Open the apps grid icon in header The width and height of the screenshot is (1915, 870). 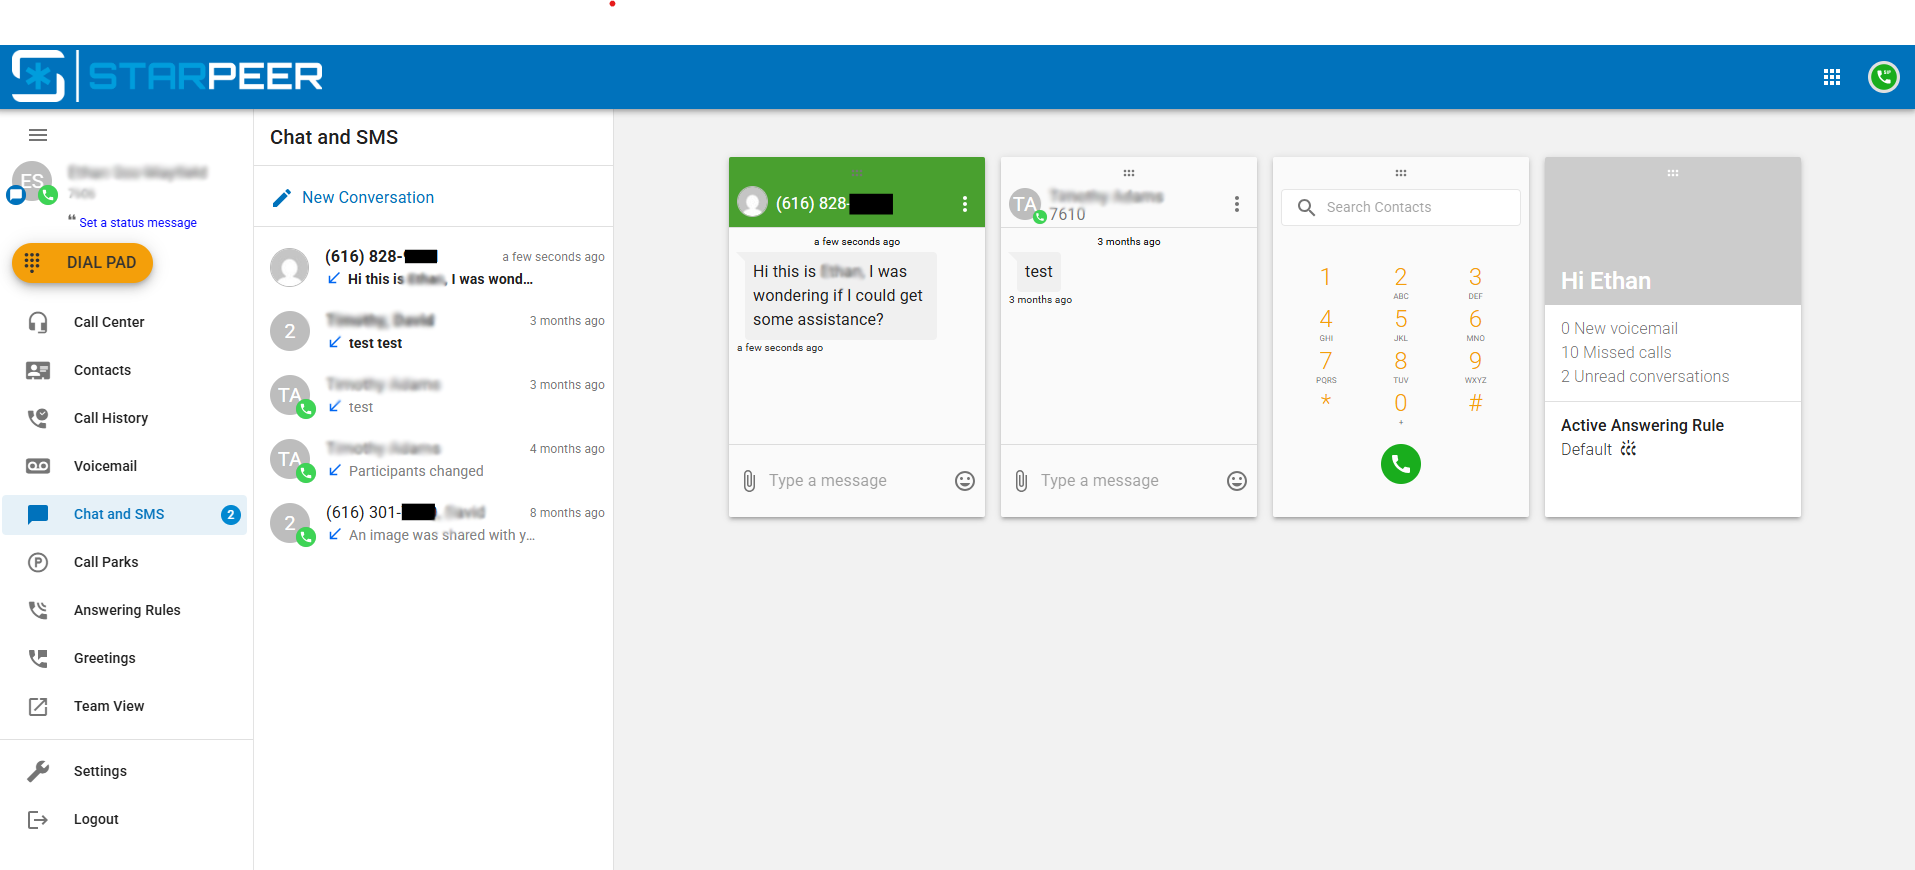click(x=1831, y=77)
